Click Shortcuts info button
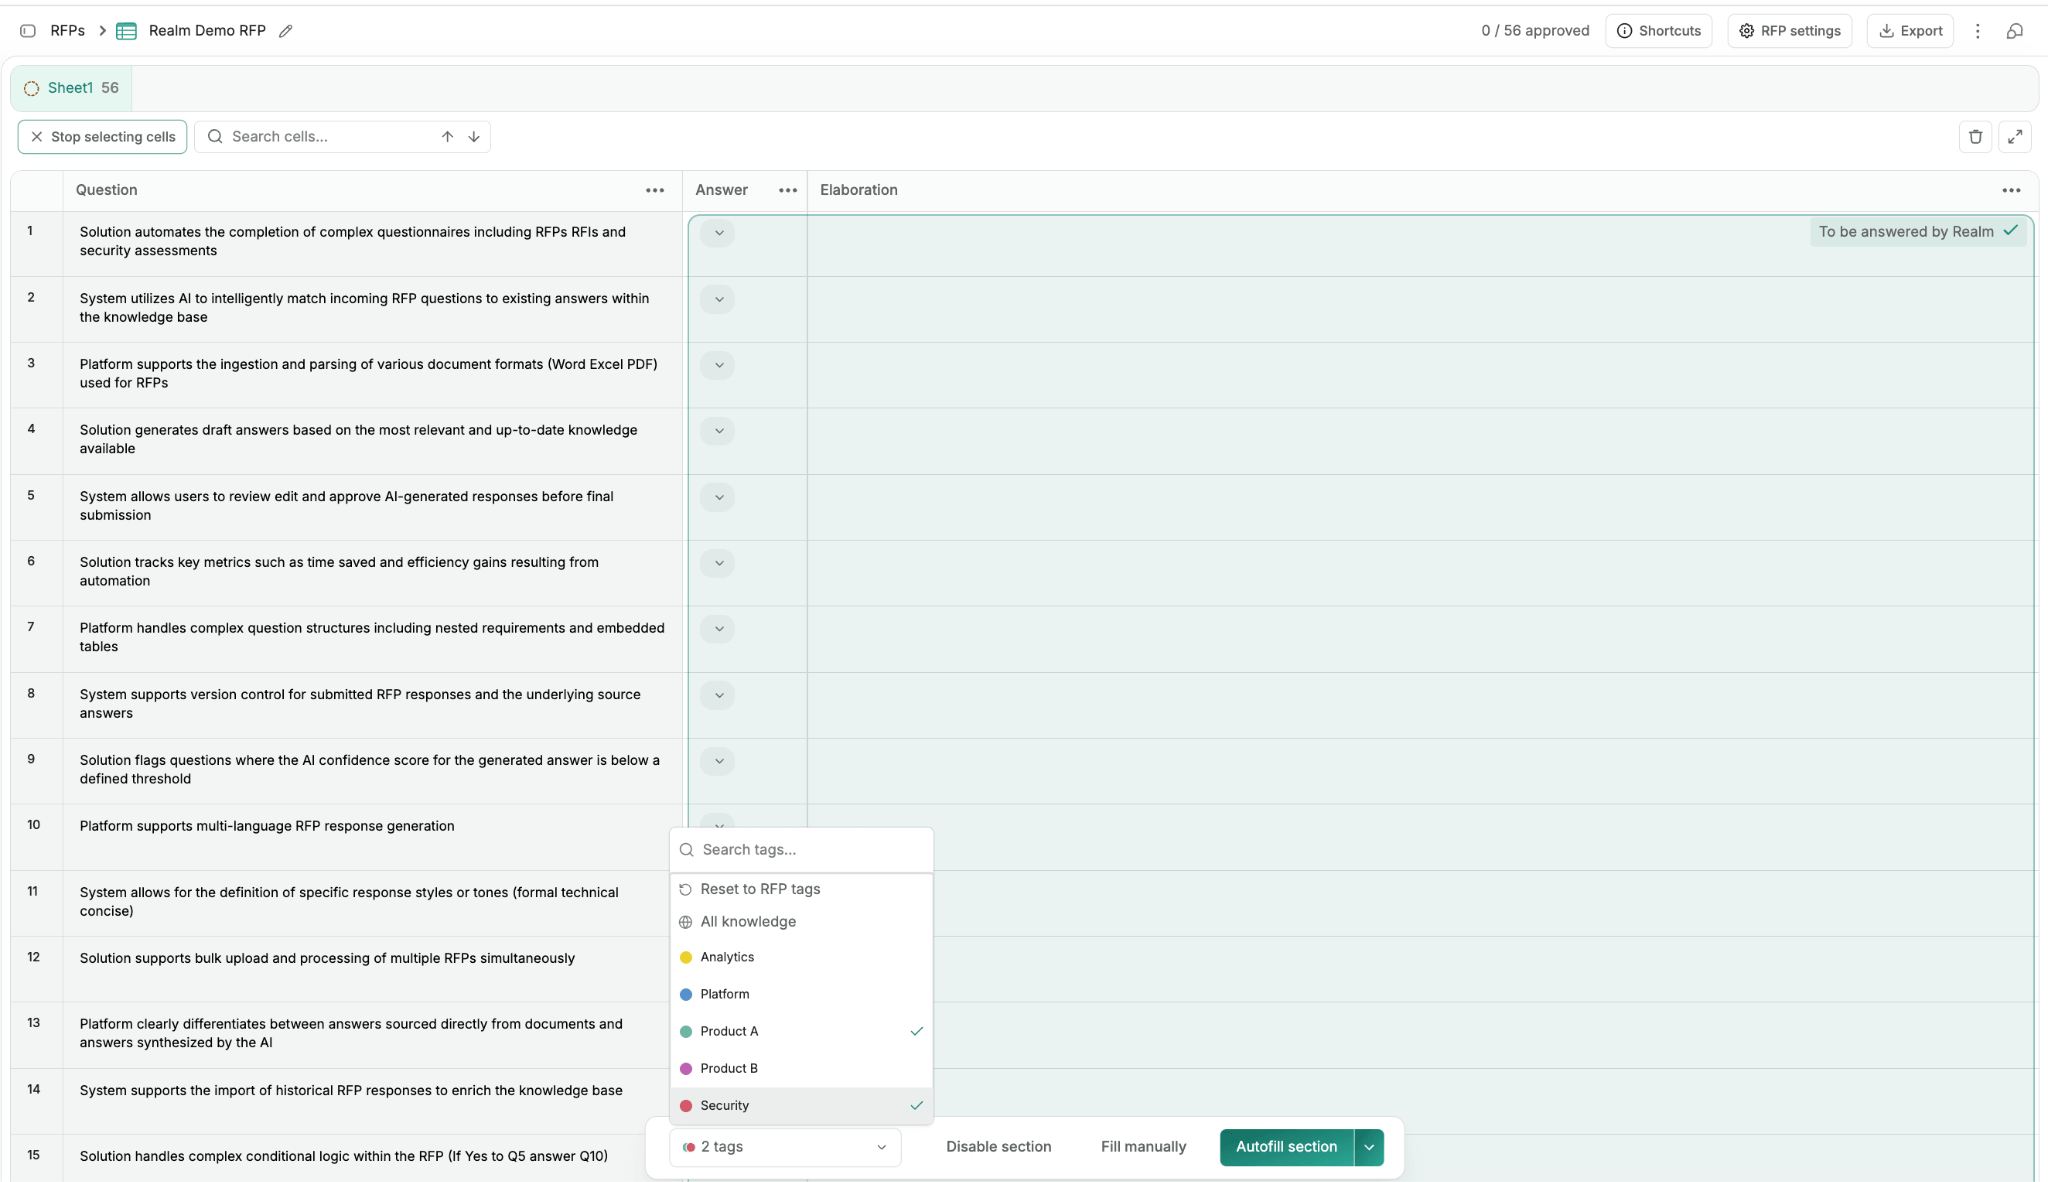 point(1658,31)
